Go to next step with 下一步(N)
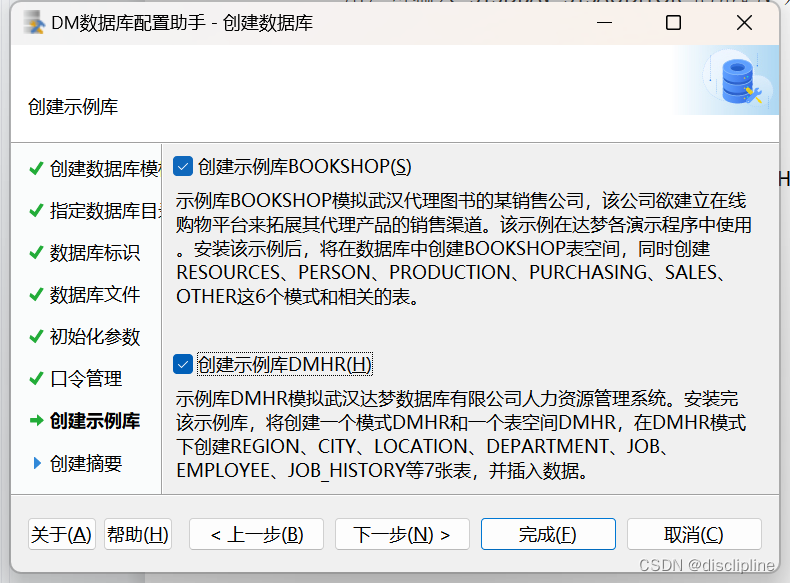Viewport: 790px width, 583px height. click(x=402, y=534)
